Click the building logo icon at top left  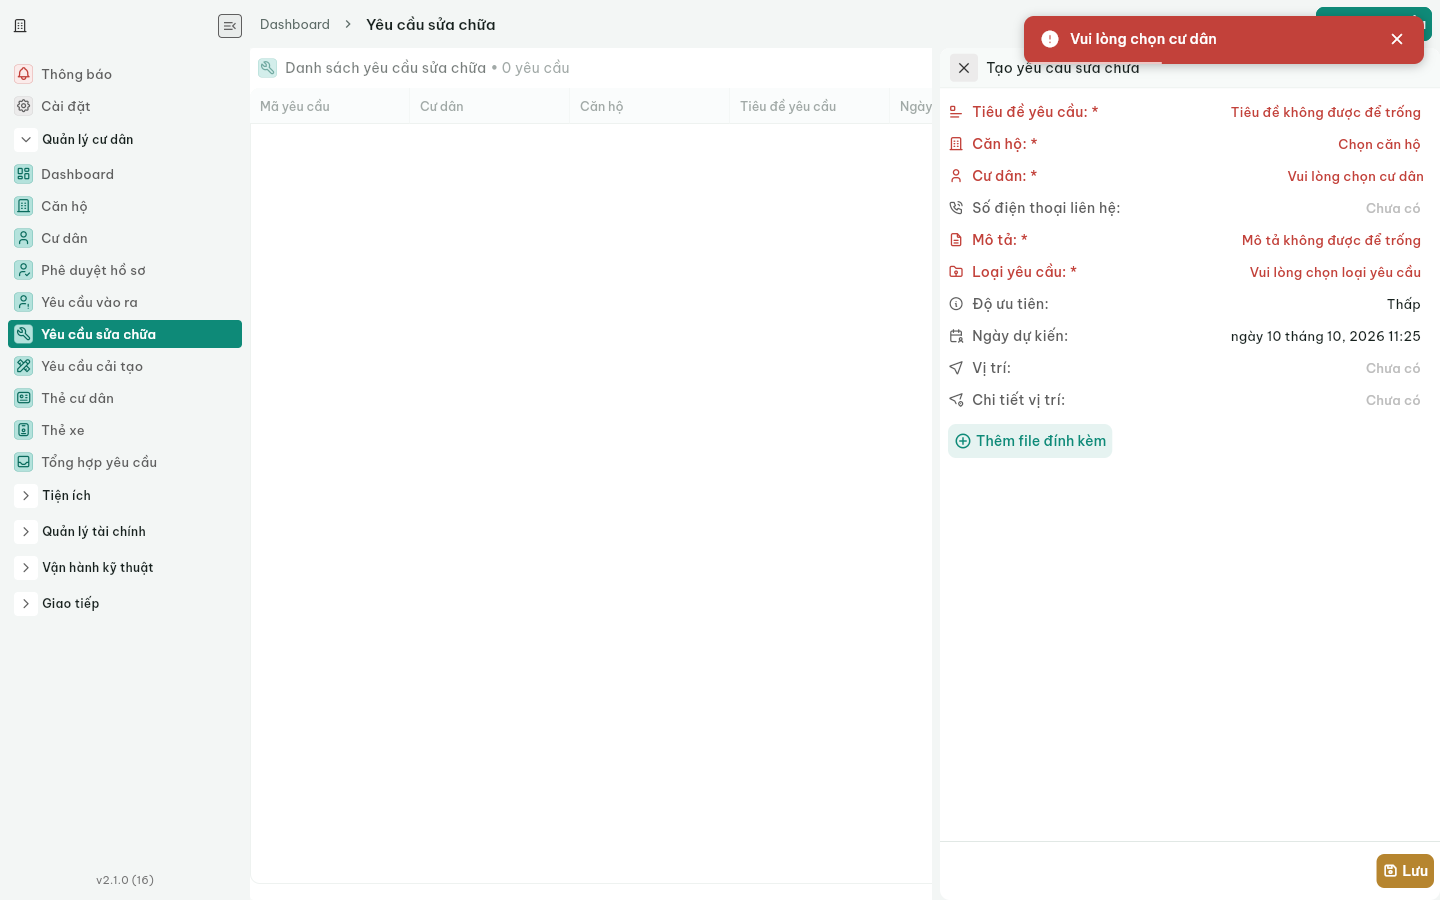tap(20, 26)
